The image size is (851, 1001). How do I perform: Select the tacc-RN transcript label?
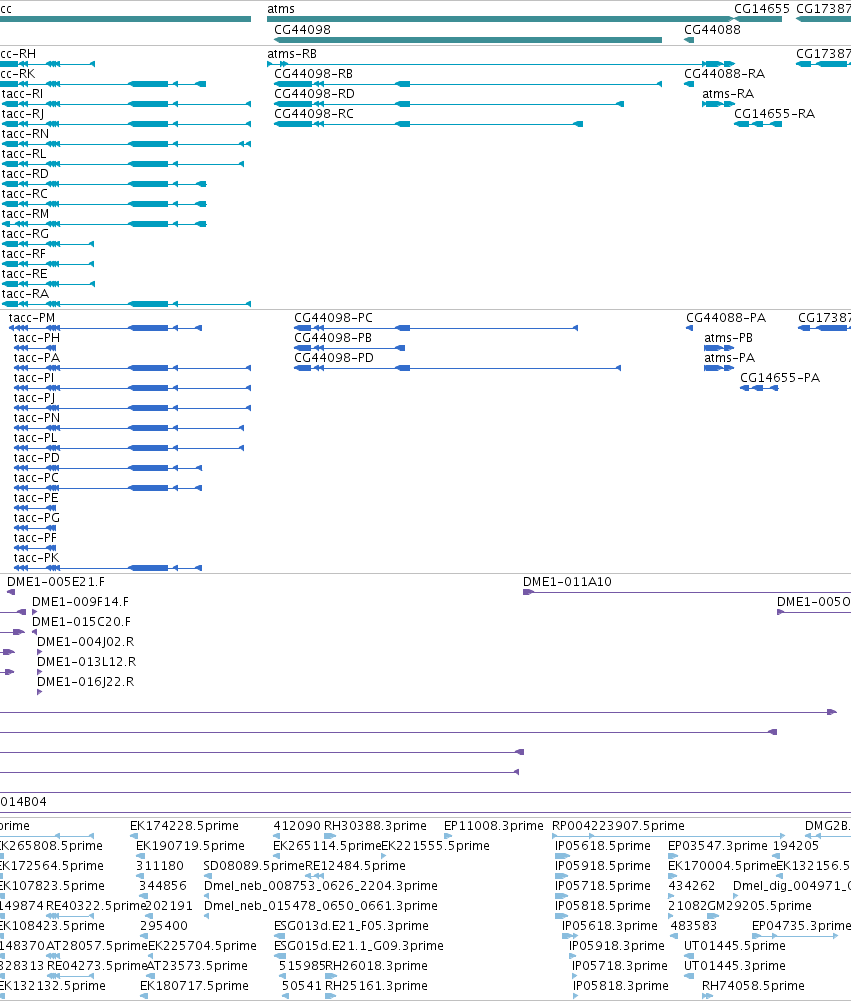point(26,133)
